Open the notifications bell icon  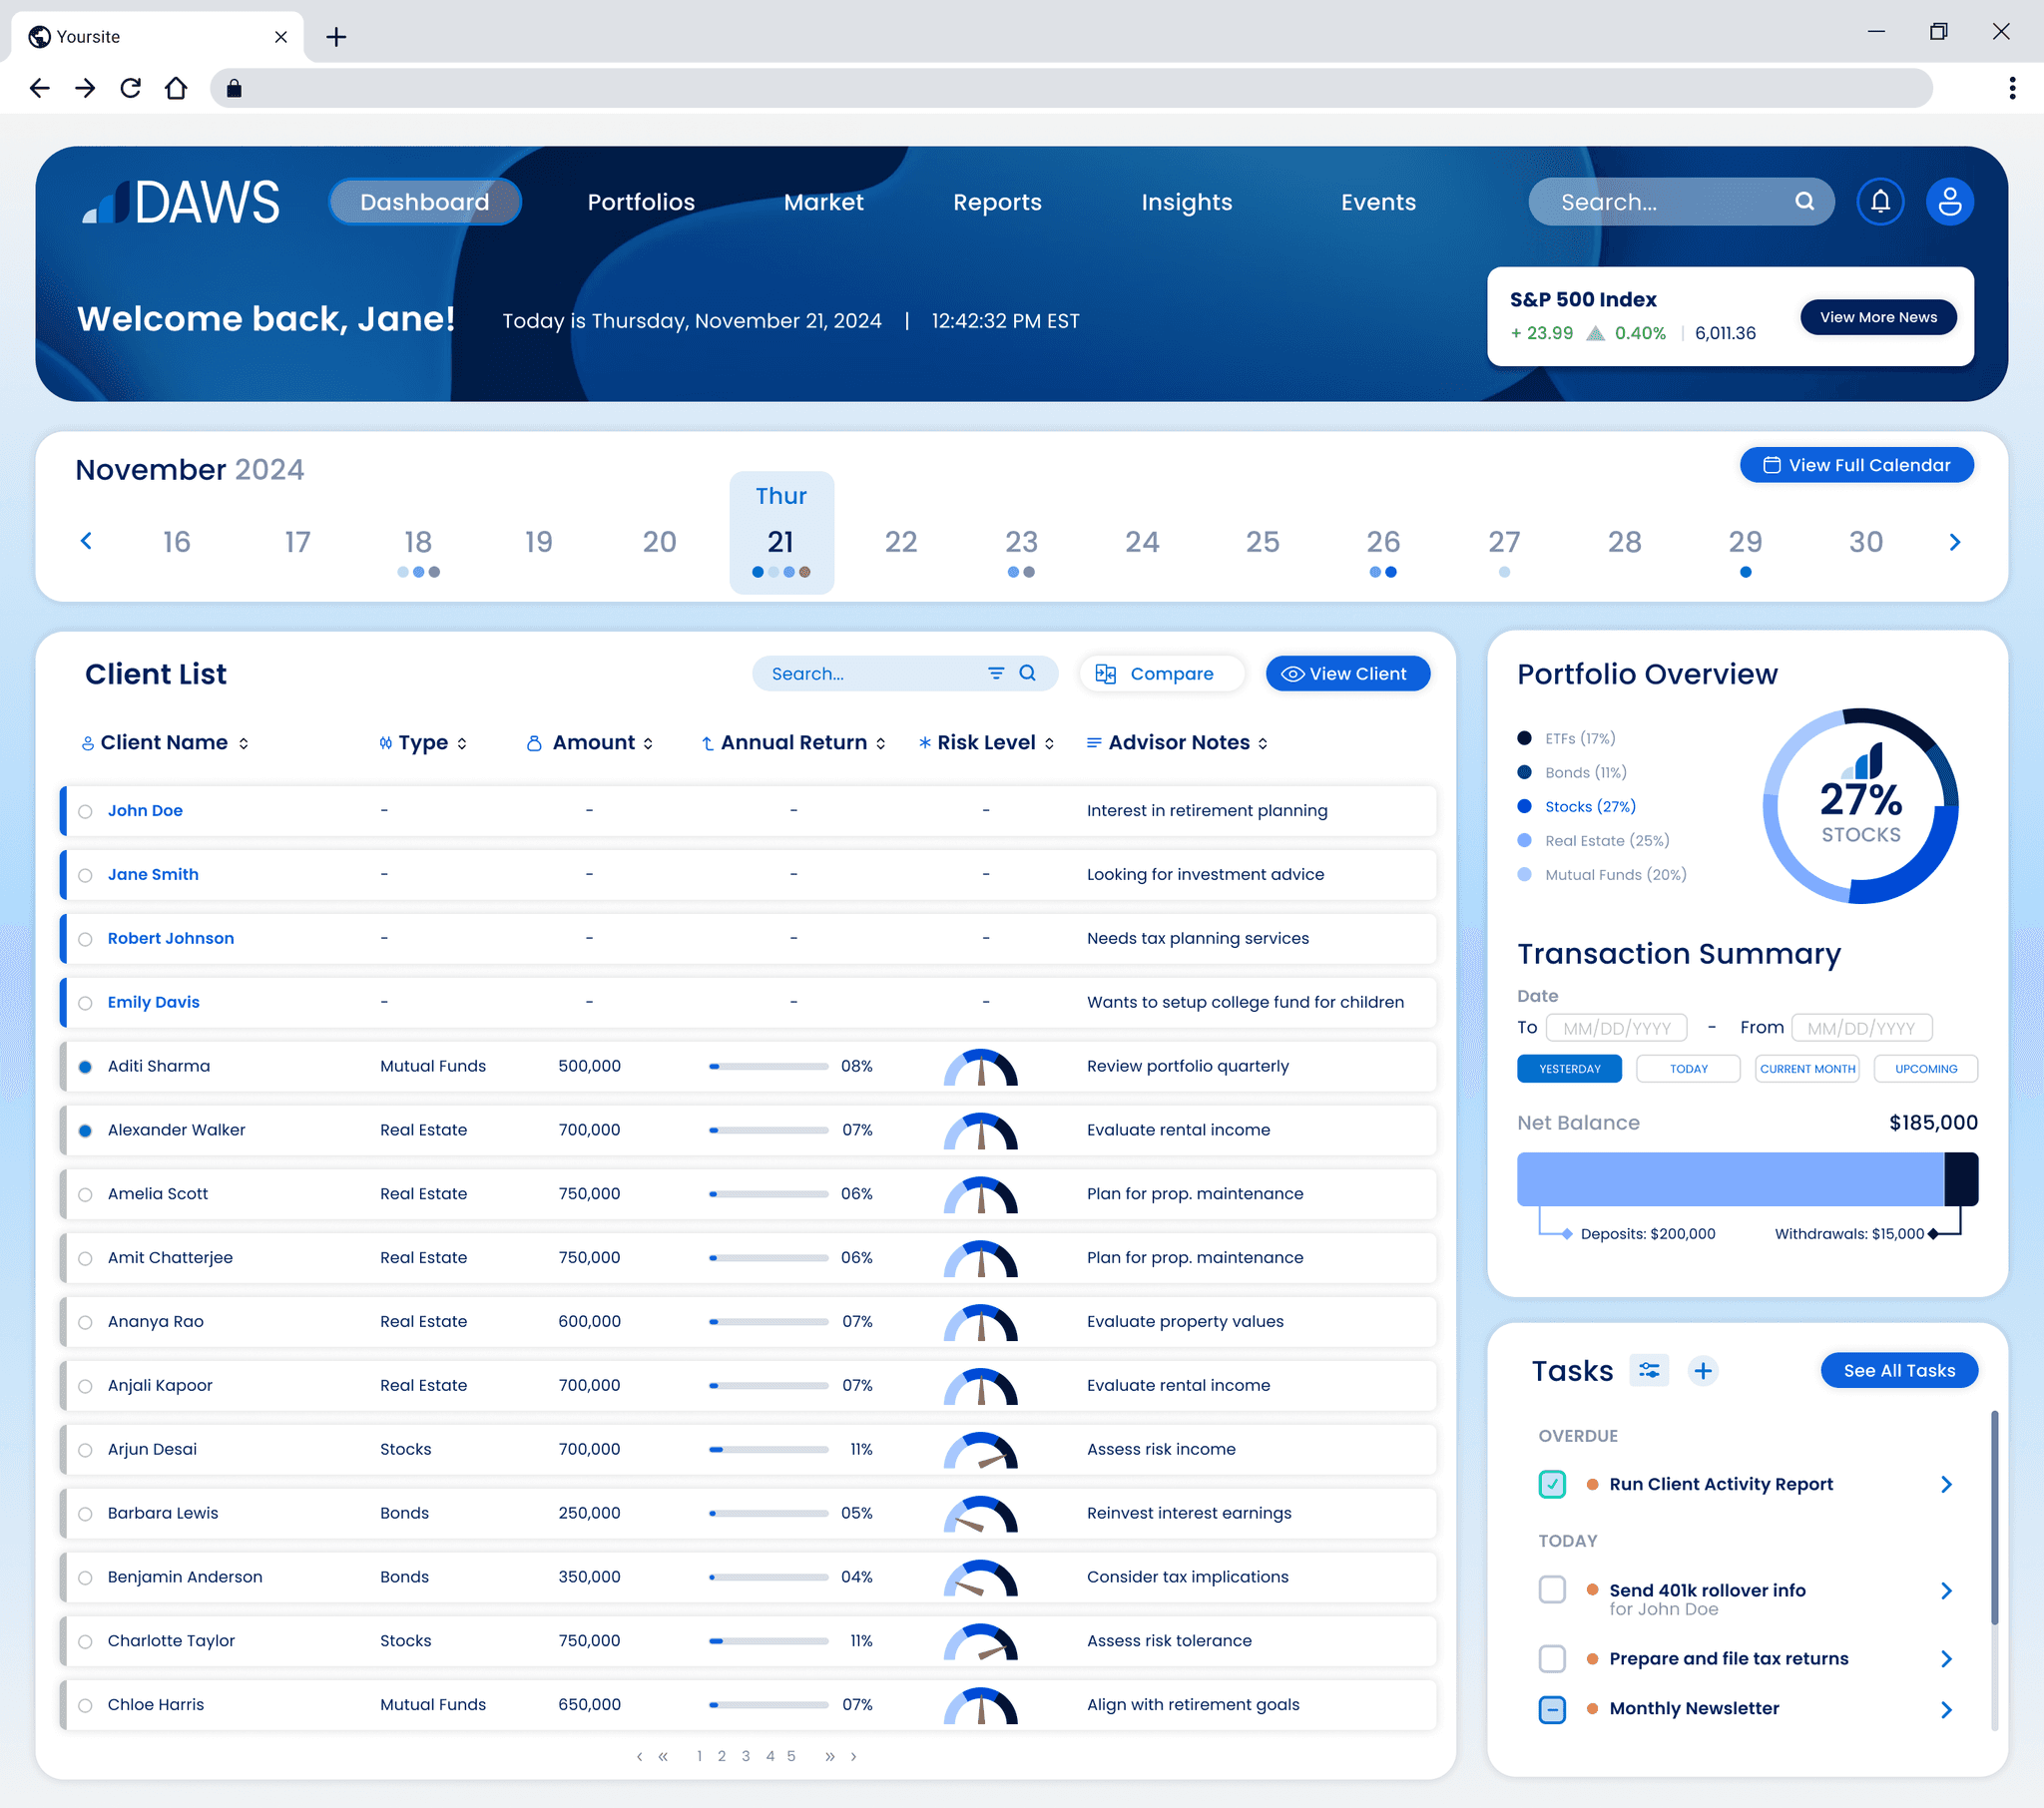coord(1880,202)
